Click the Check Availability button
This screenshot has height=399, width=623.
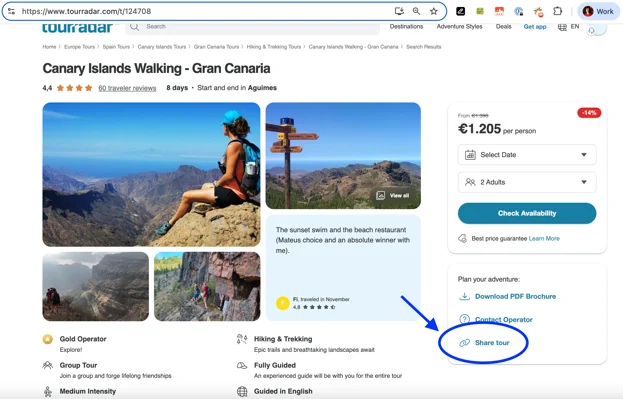coord(527,213)
